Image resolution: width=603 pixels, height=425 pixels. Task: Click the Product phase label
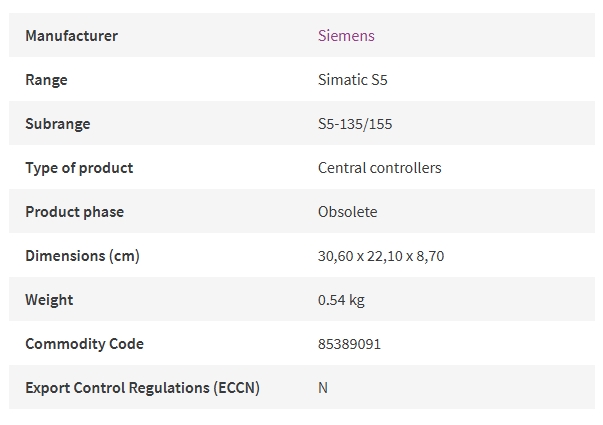[75, 212]
